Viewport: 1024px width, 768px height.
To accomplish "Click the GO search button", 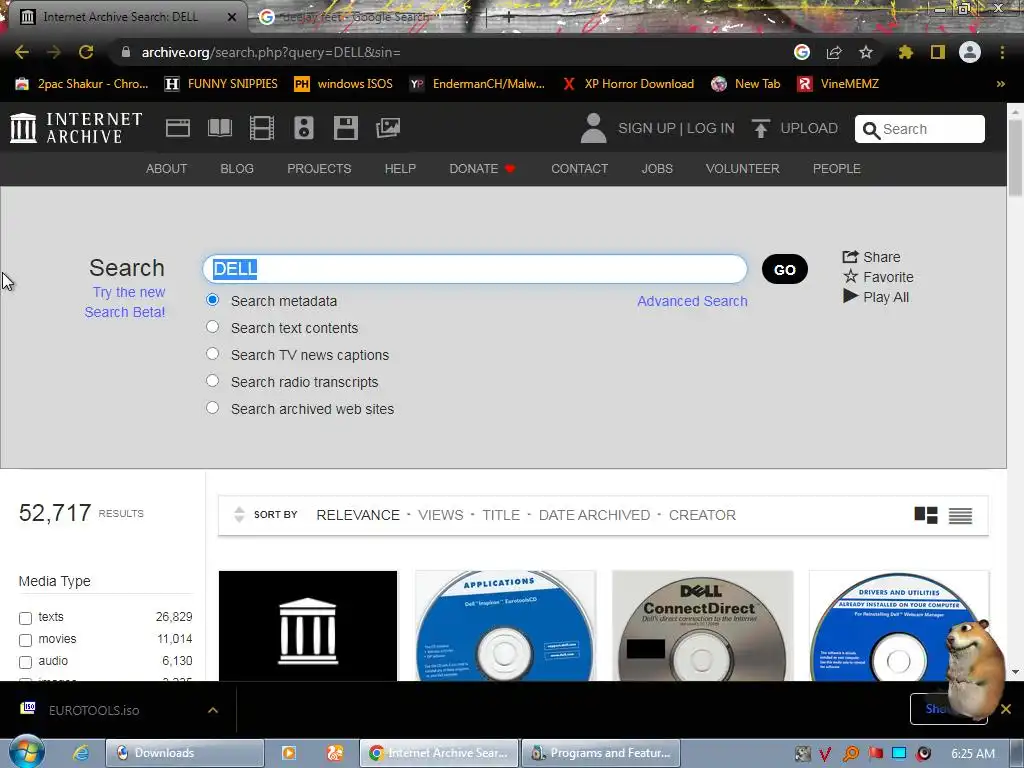I will pos(785,270).
